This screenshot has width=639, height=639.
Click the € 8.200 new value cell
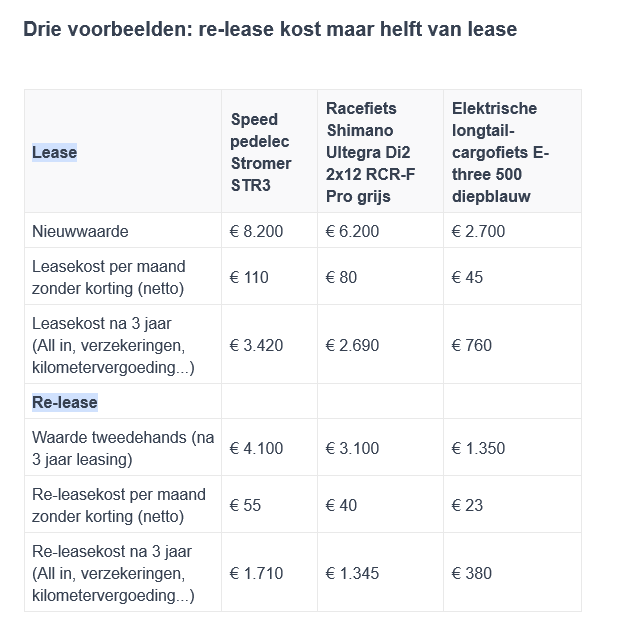[x=256, y=231]
